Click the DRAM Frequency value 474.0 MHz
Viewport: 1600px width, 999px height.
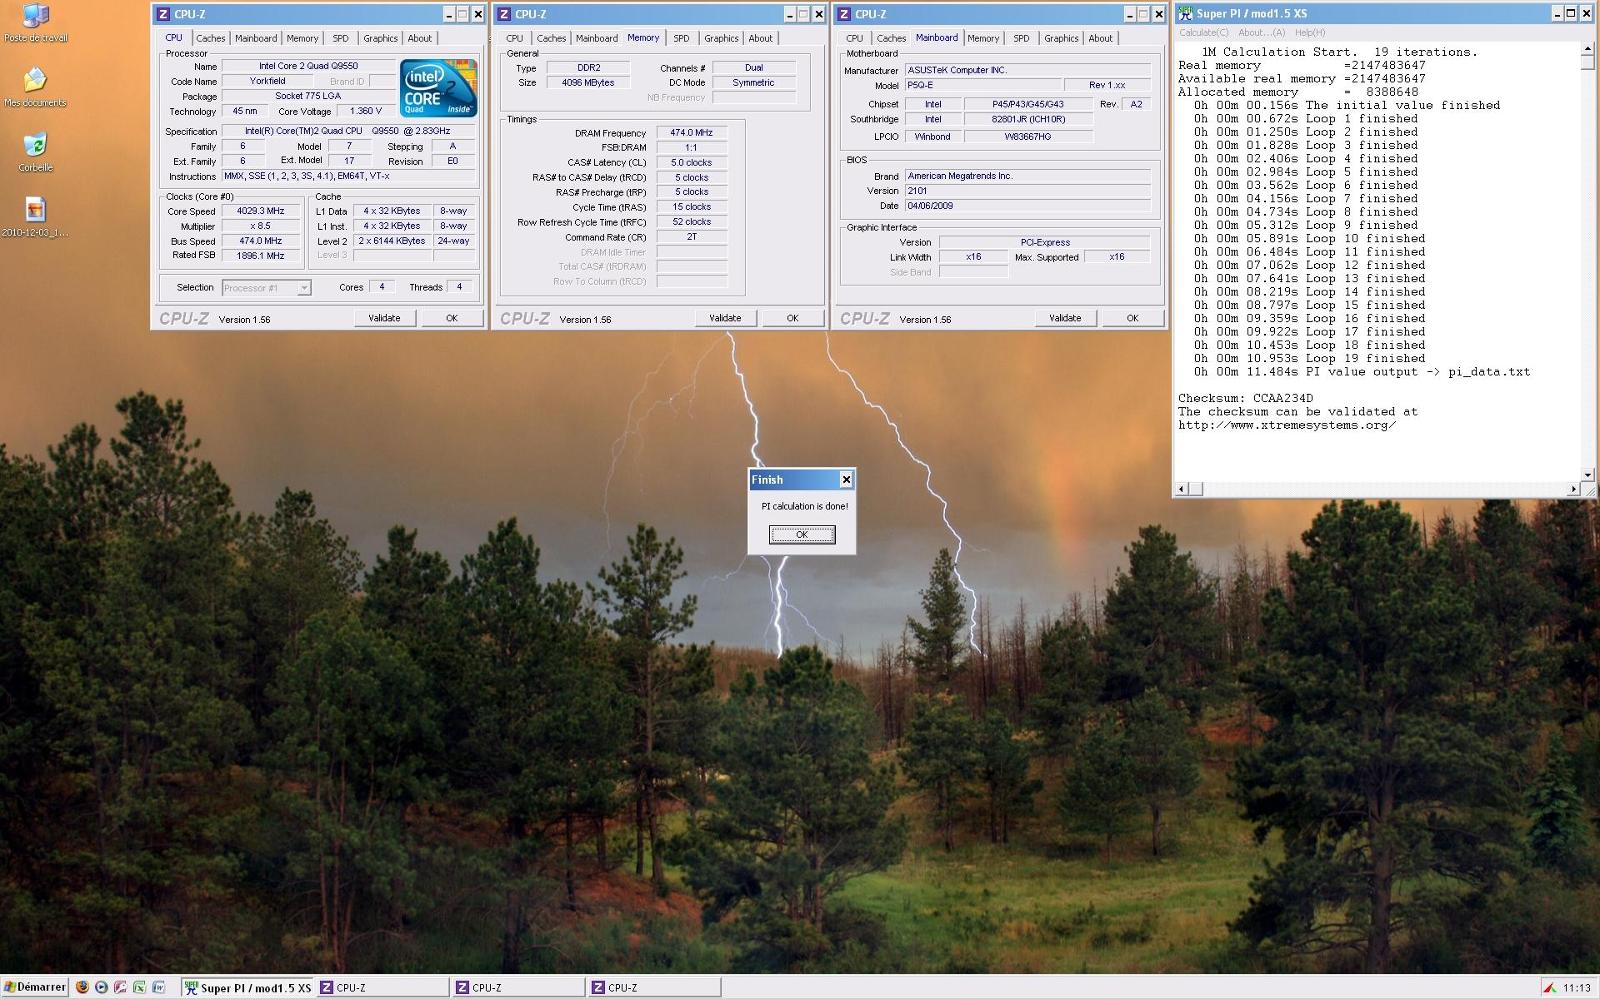pos(691,132)
